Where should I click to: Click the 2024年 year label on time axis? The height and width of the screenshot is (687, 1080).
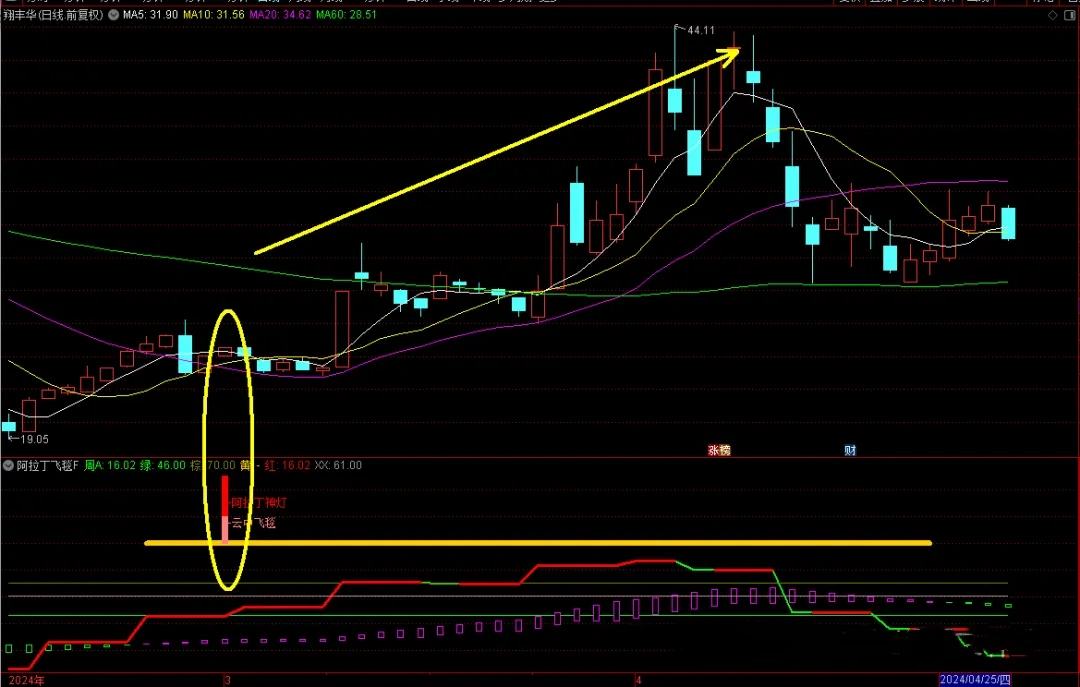point(26,679)
